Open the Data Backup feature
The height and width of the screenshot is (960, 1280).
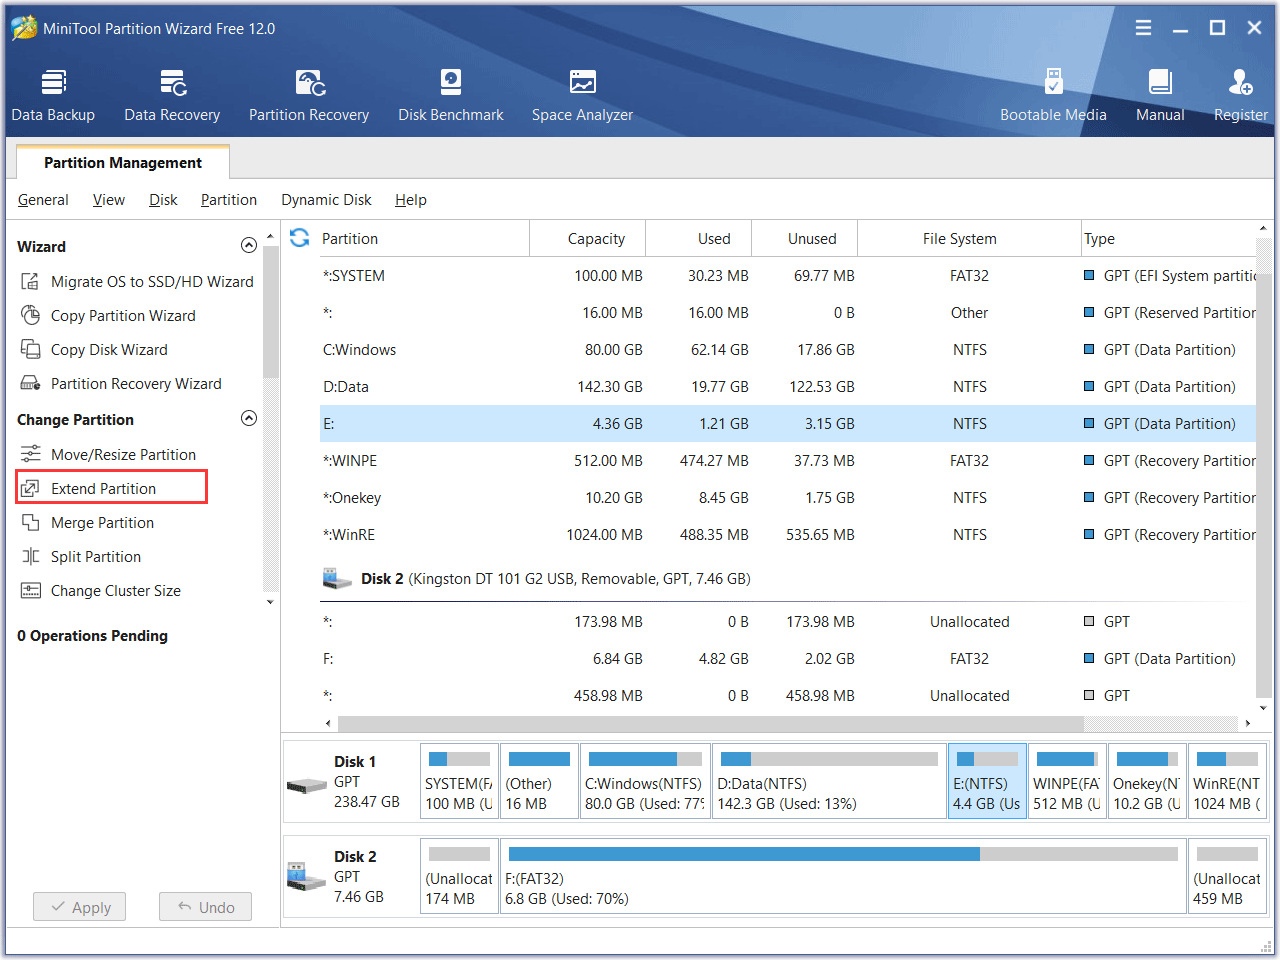click(53, 95)
